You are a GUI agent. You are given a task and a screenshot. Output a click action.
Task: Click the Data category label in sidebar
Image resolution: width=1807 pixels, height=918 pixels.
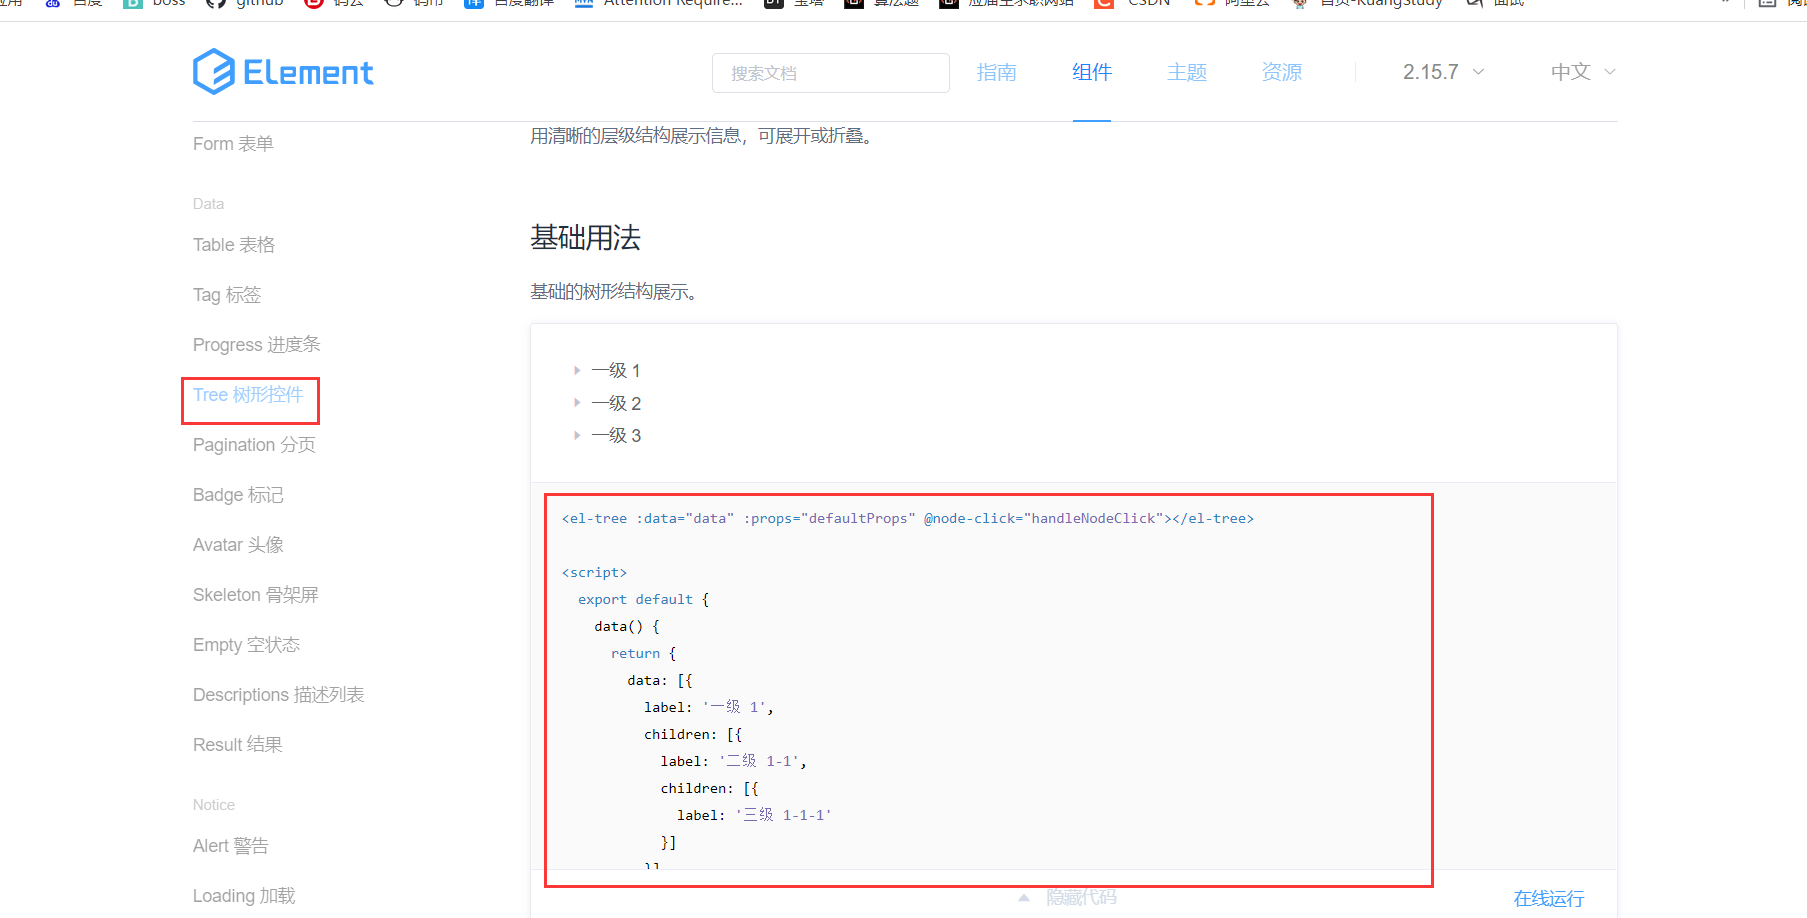208,204
